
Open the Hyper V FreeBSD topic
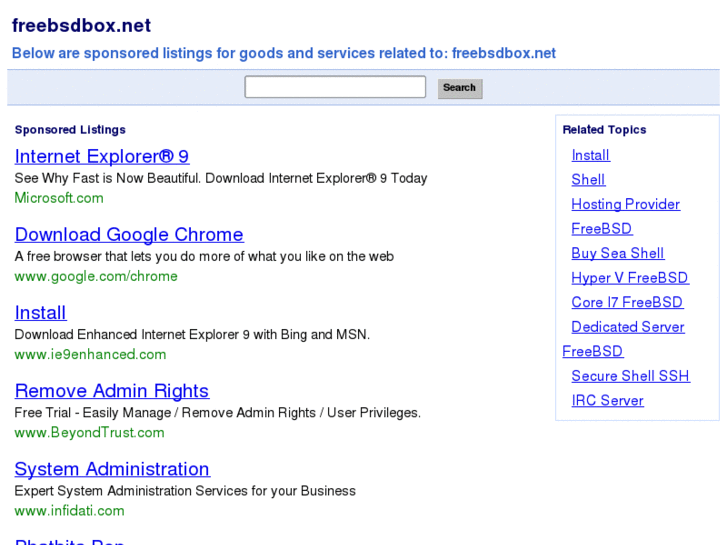(629, 278)
